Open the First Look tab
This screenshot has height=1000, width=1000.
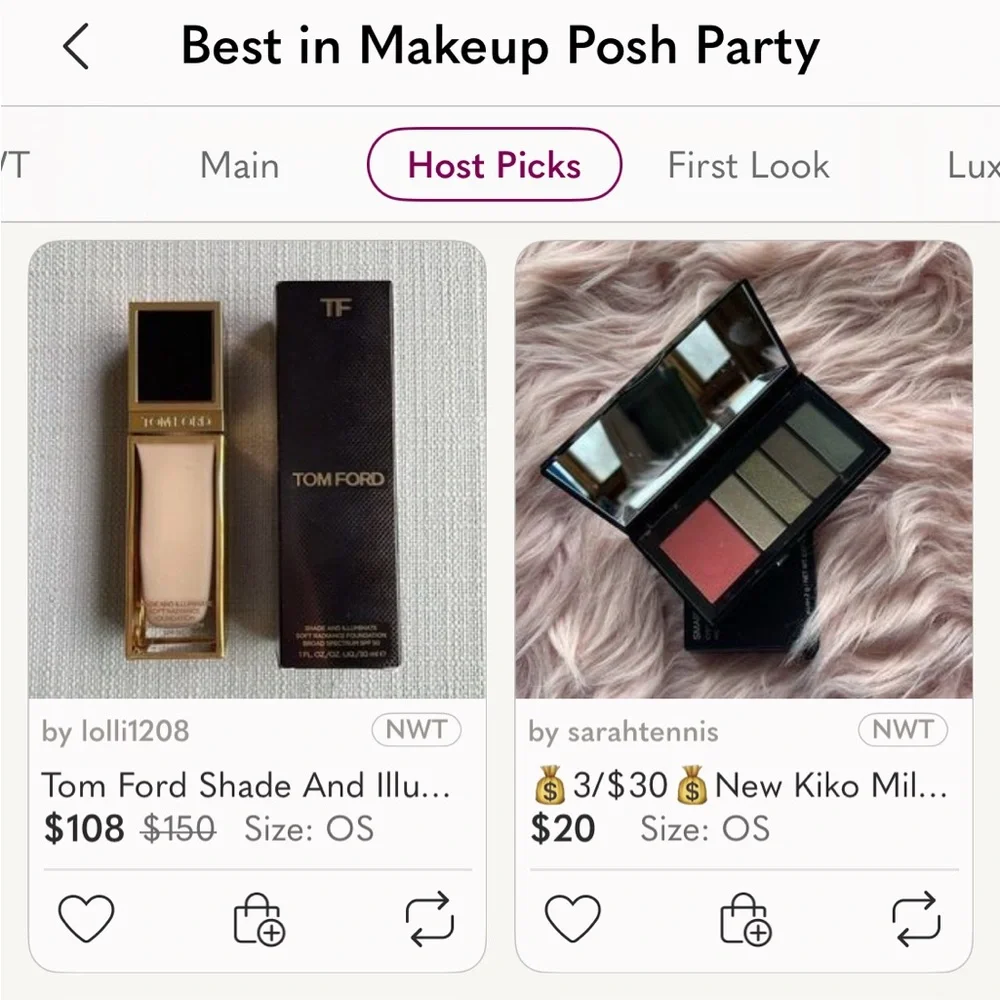point(748,165)
